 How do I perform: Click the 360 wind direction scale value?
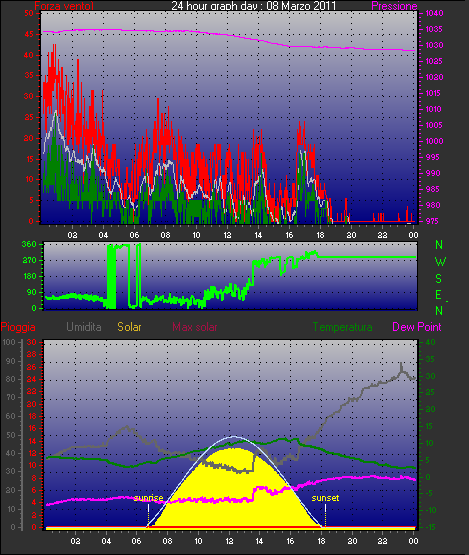[x=29, y=244]
